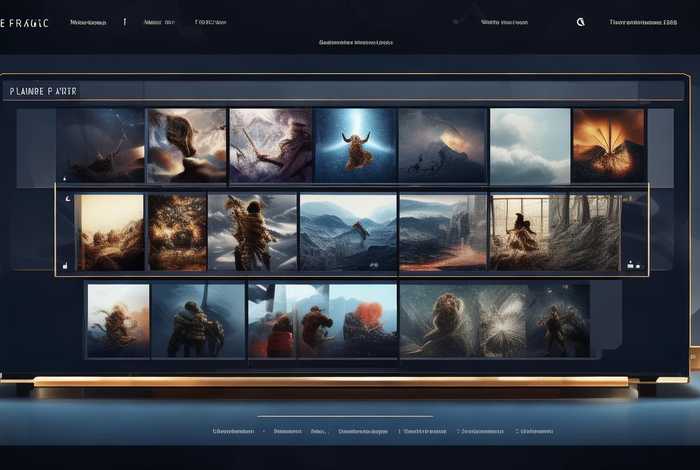Click the centered subtitle link below navigation
Viewport: 700px width, 470px height.
[355, 43]
